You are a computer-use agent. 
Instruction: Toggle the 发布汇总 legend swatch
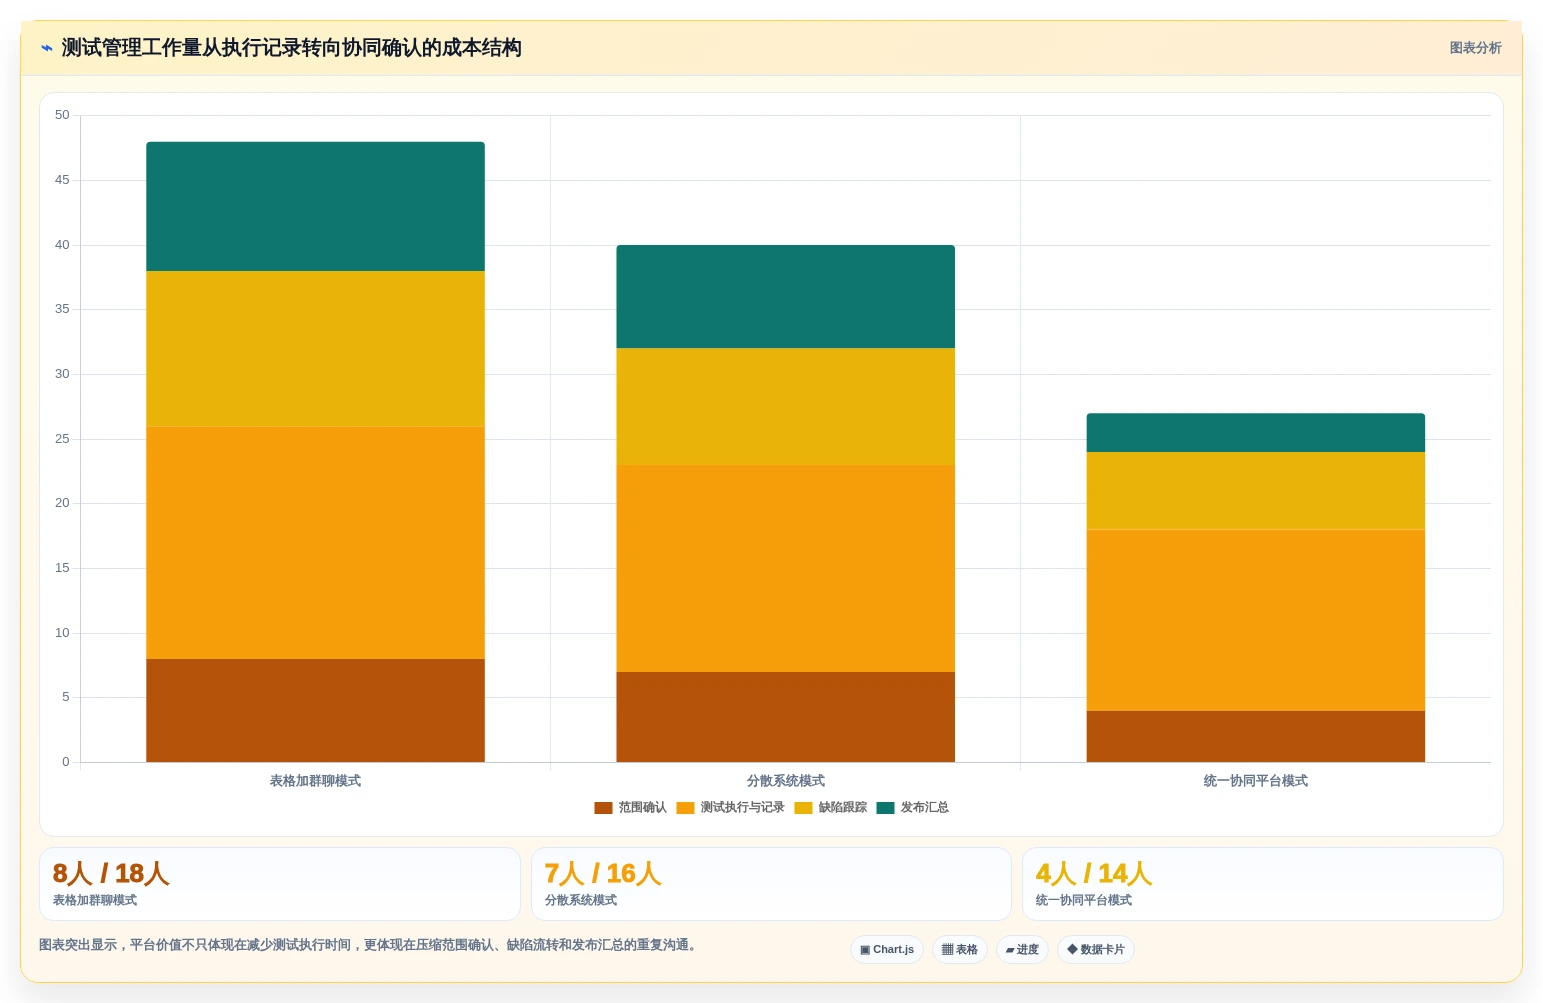[x=885, y=808]
